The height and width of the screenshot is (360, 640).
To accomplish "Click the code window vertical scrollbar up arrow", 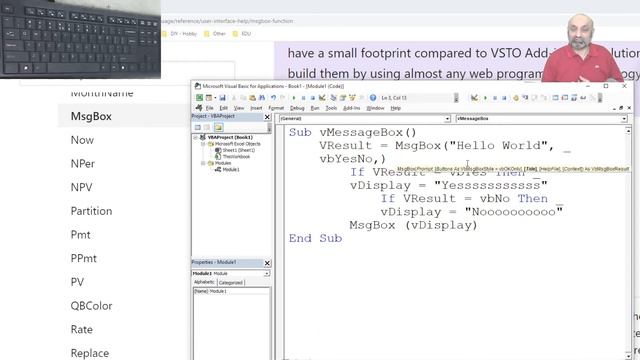I will [x=628, y=131].
